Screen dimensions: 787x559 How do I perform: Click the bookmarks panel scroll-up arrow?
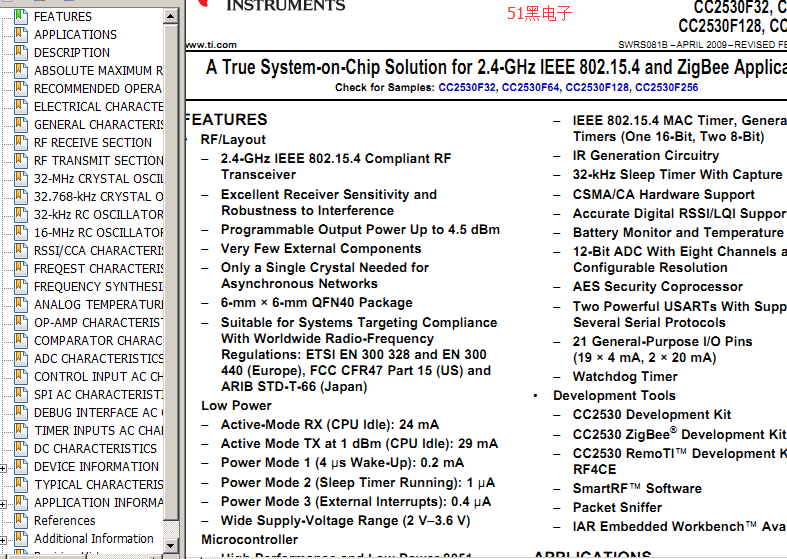click(171, 17)
